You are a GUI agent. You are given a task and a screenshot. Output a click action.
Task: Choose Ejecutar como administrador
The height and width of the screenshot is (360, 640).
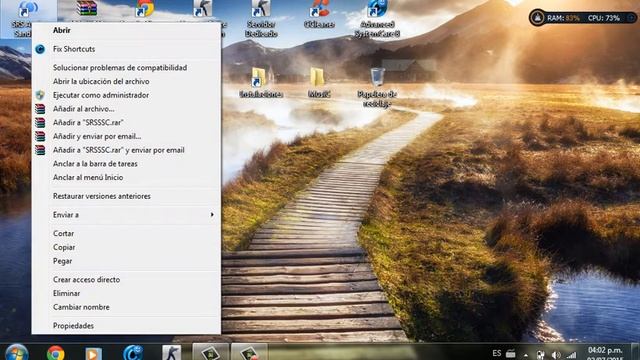[126, 95]
